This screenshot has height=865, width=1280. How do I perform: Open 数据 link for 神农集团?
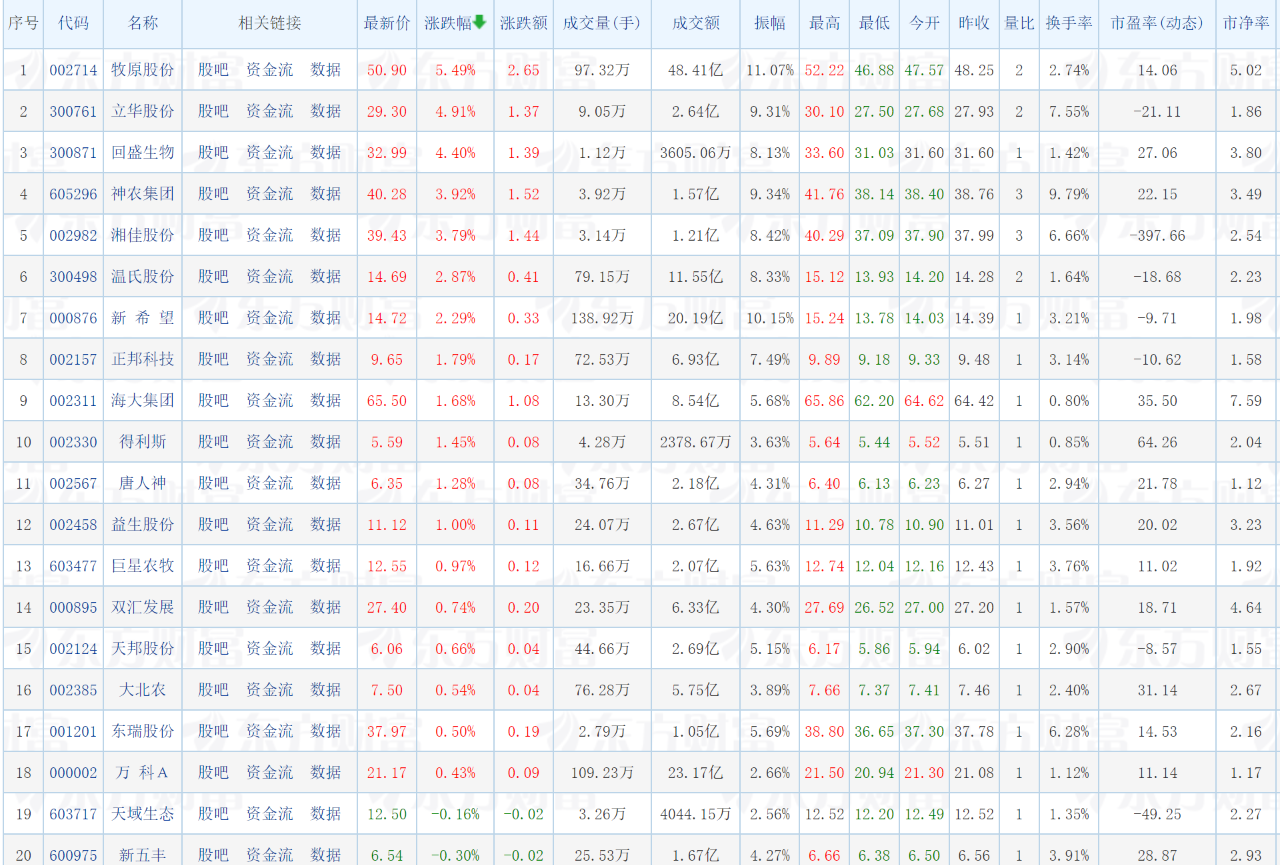click(x=326, y=194)
